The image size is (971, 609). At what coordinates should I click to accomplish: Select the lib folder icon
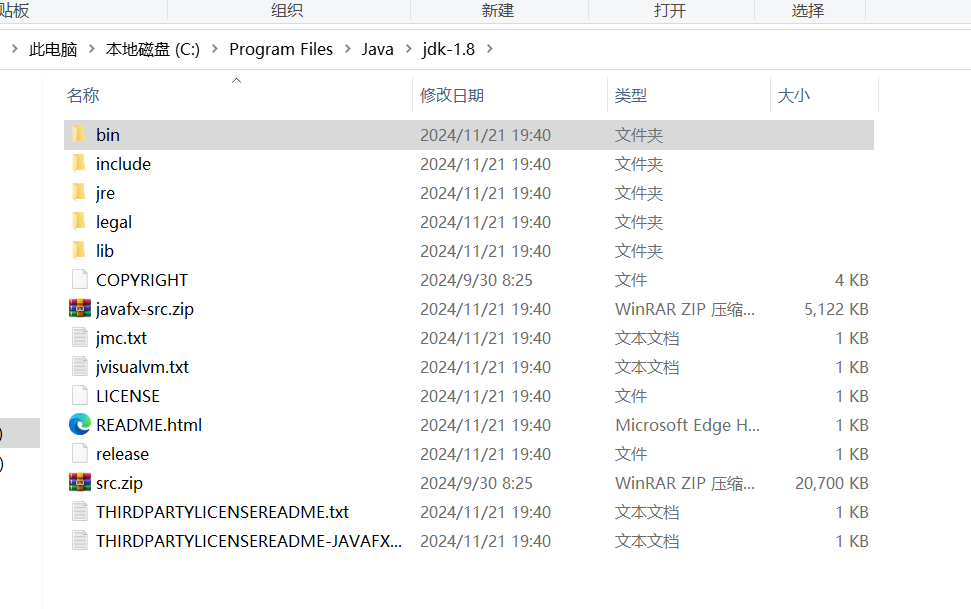click(79, 251)
